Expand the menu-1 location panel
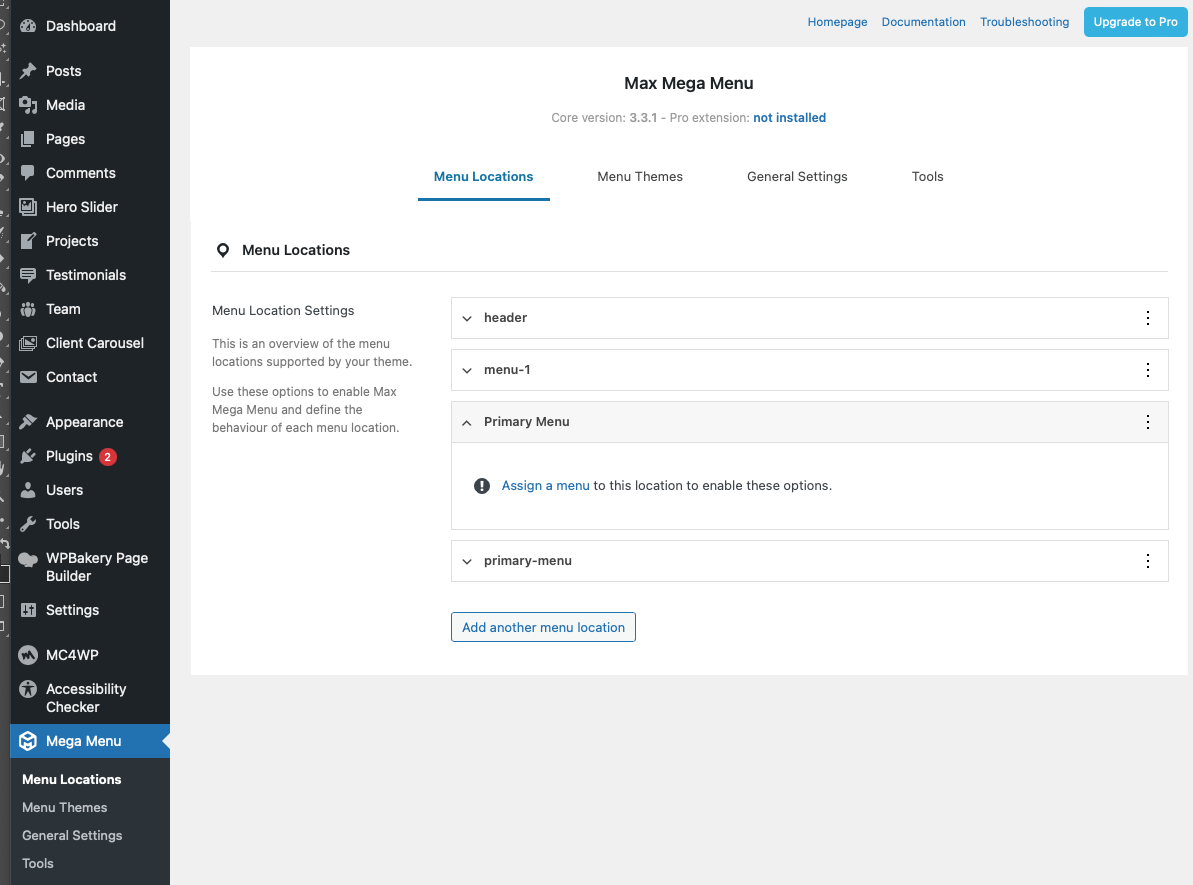The height and width of the screenshot is (885, 1193). pos(467,370)
